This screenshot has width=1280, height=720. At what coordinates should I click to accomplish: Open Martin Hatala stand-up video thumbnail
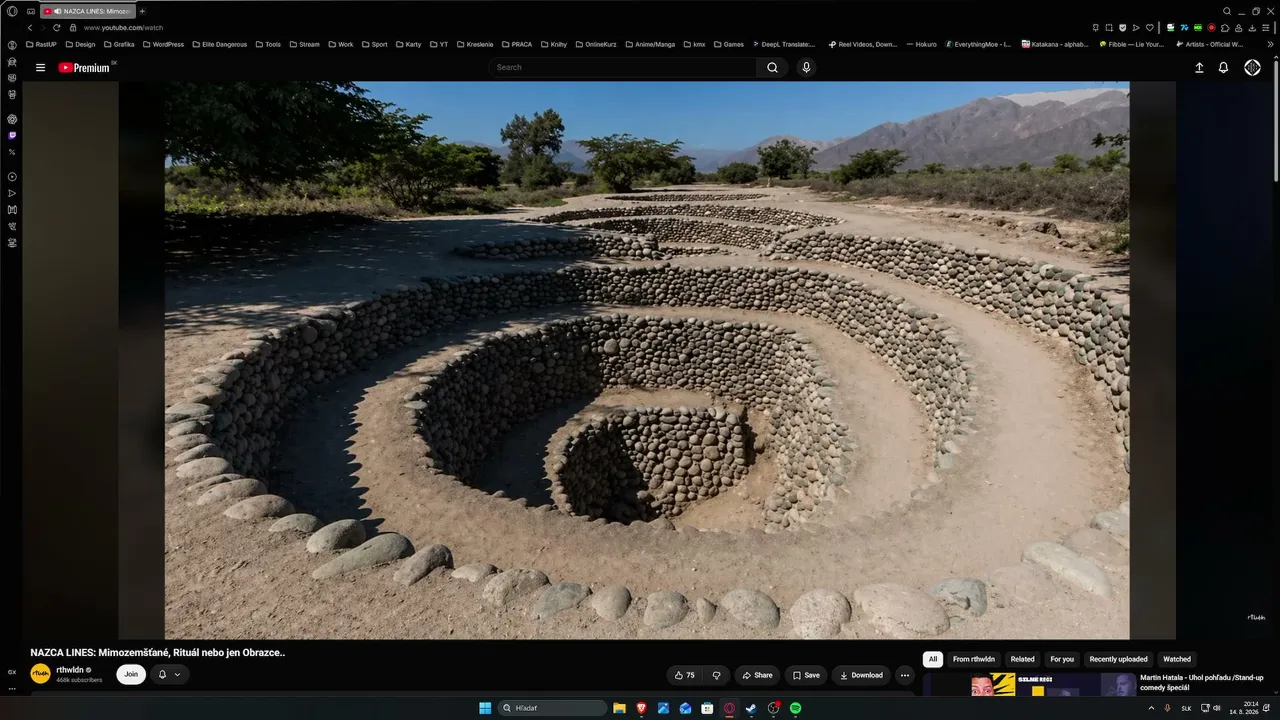coord(1029,684)
